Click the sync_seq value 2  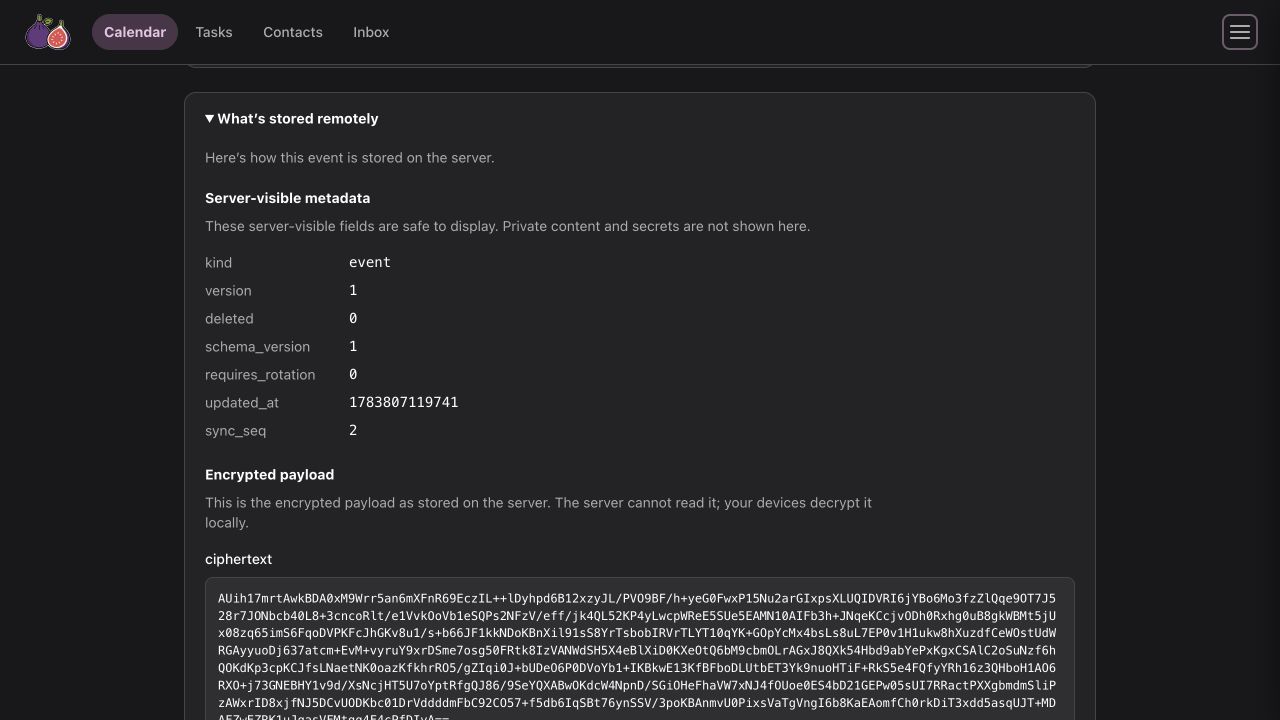(x=353, y=430)
